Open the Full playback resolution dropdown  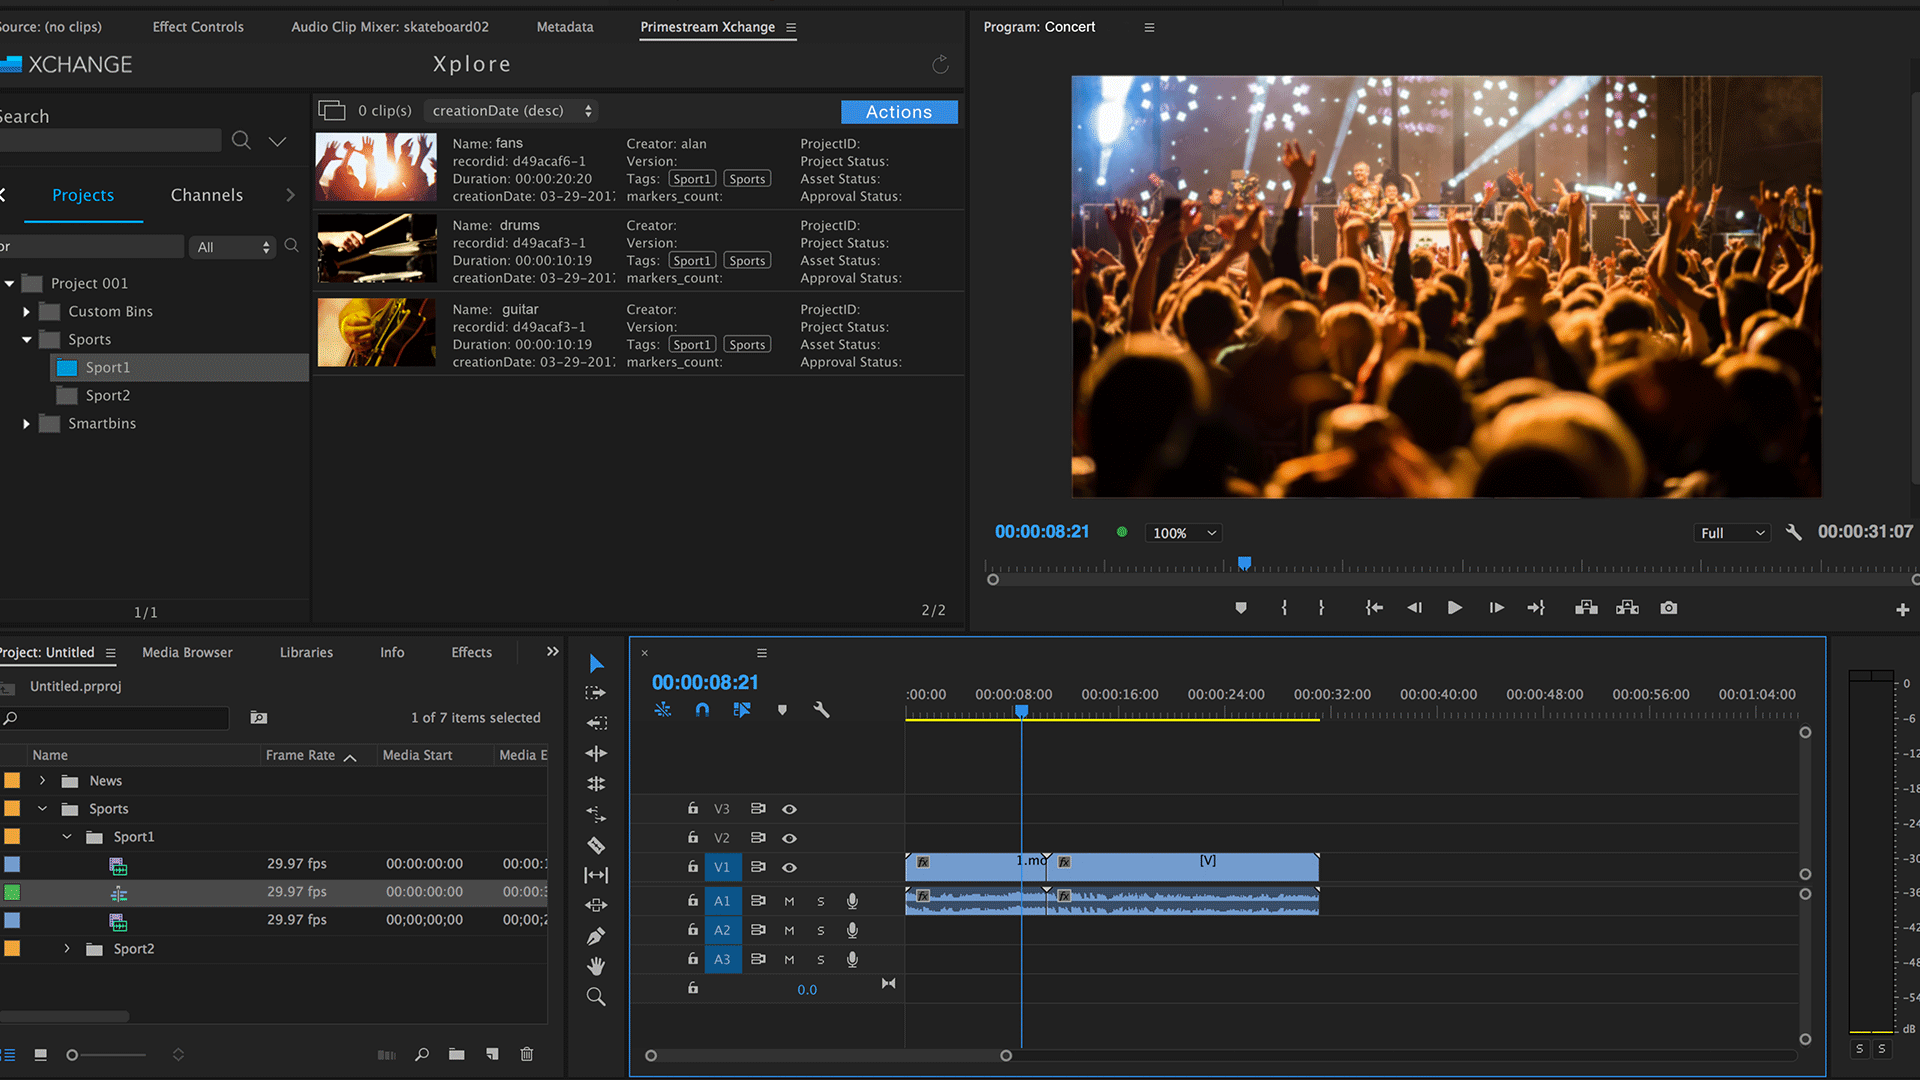click(x=1732, y=533)
